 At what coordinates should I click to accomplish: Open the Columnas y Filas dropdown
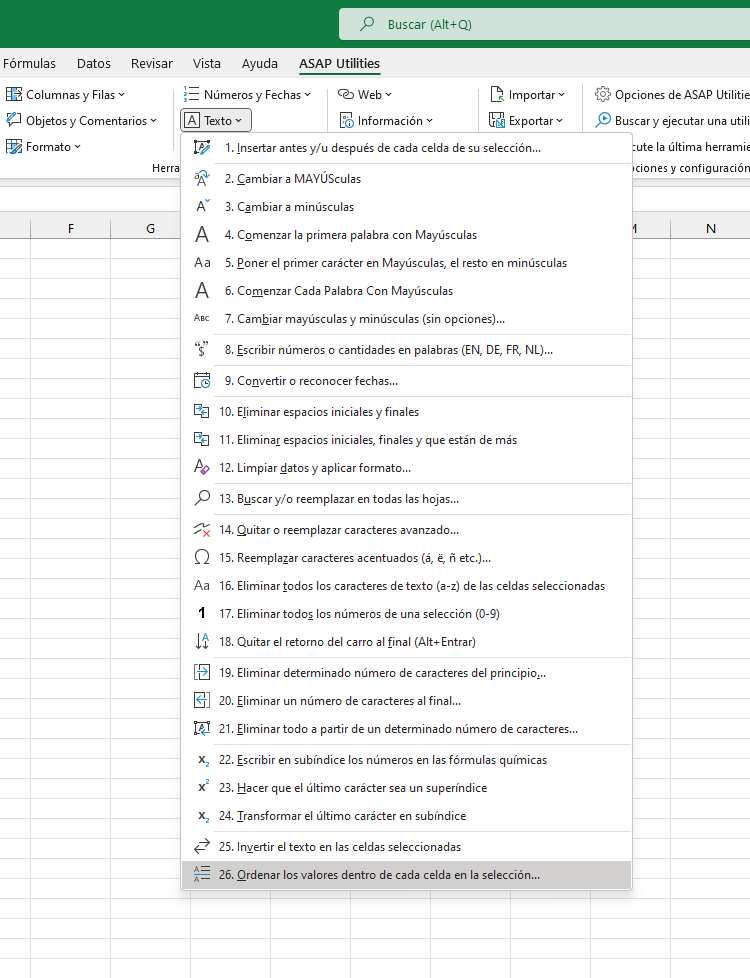coord(66,95)
